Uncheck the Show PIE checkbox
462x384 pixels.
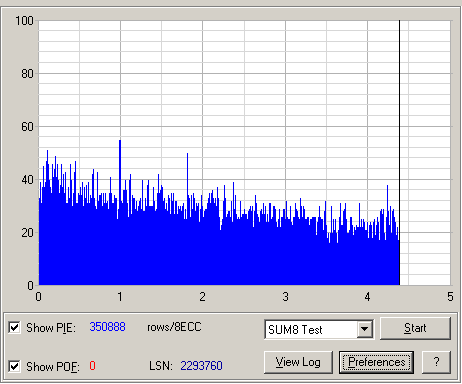14,327
